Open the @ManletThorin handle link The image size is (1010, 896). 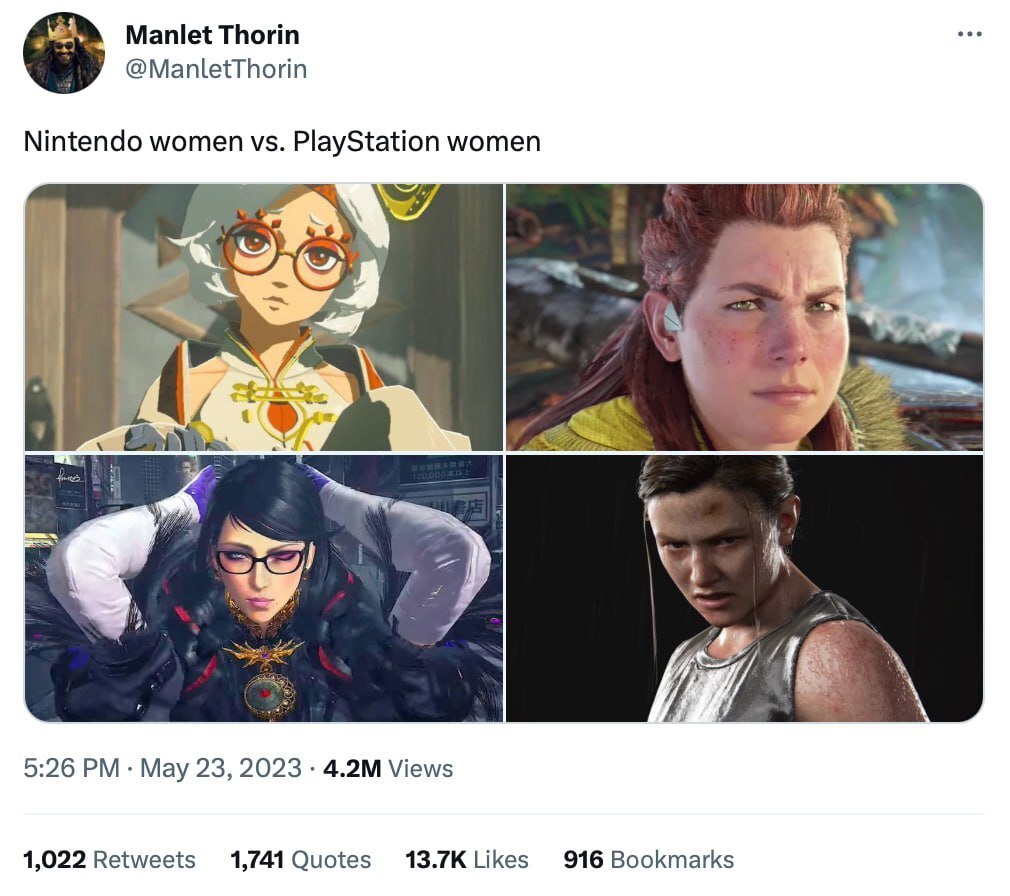(216, 69)
